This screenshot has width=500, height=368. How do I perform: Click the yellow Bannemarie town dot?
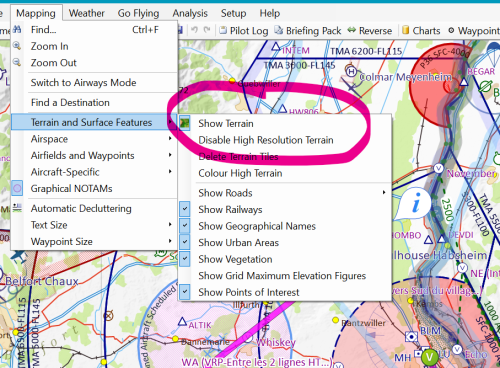tap(175, 339)
